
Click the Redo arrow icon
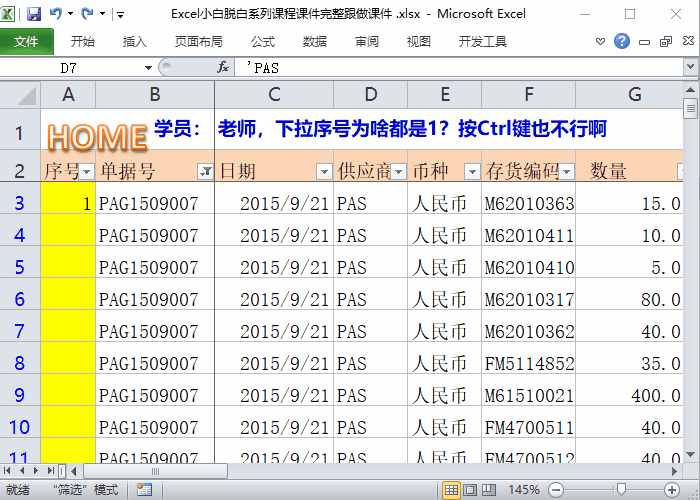[x=88, y=13]
